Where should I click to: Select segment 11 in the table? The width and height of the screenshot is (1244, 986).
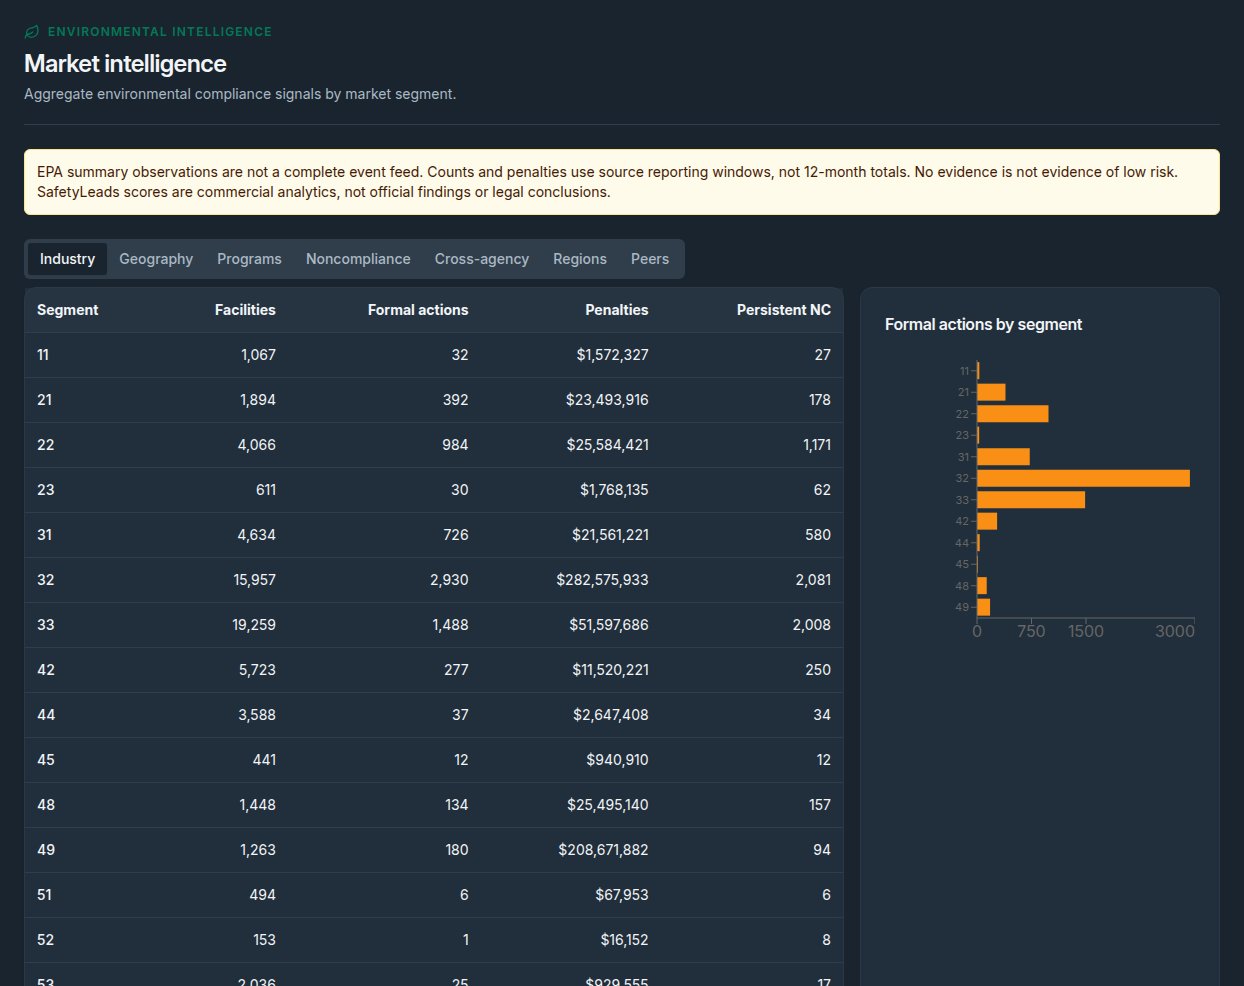click(43, 355)
